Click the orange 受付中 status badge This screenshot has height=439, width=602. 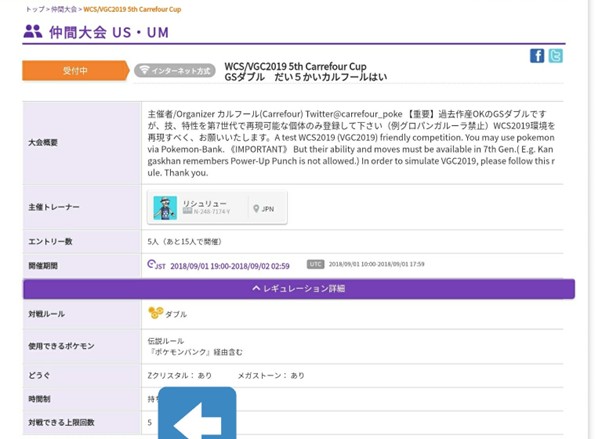tap(75, 71)
